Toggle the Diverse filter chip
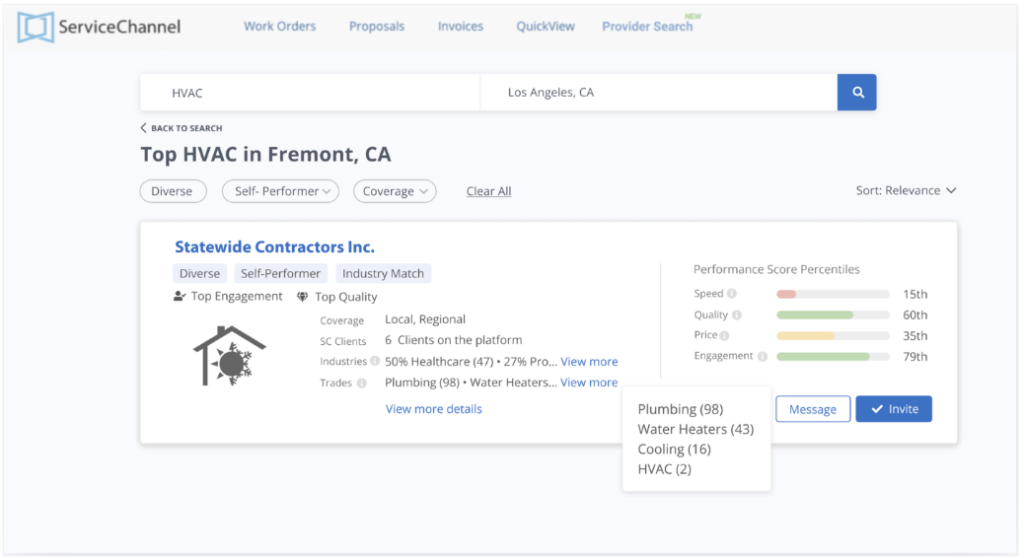Image resolution: width=1024 pixels, height=558 pixels. pos(171,191)
